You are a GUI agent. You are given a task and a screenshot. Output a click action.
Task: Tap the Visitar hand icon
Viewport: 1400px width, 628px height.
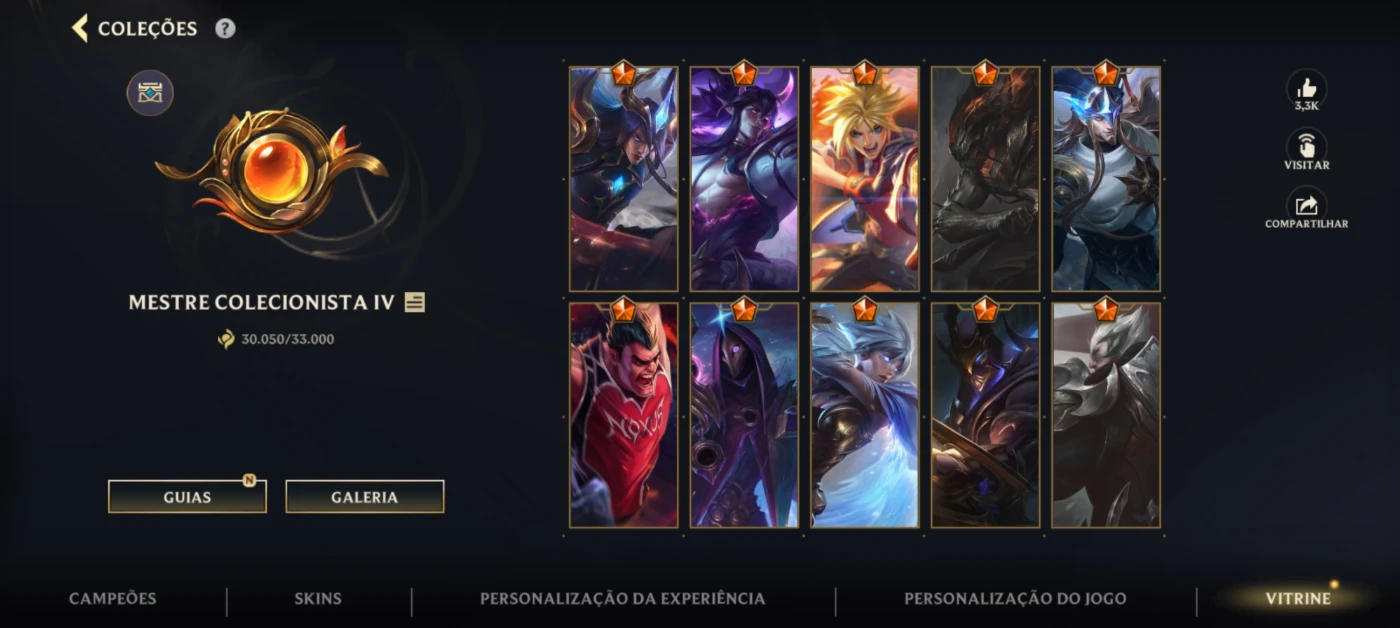click(1306, 146)
